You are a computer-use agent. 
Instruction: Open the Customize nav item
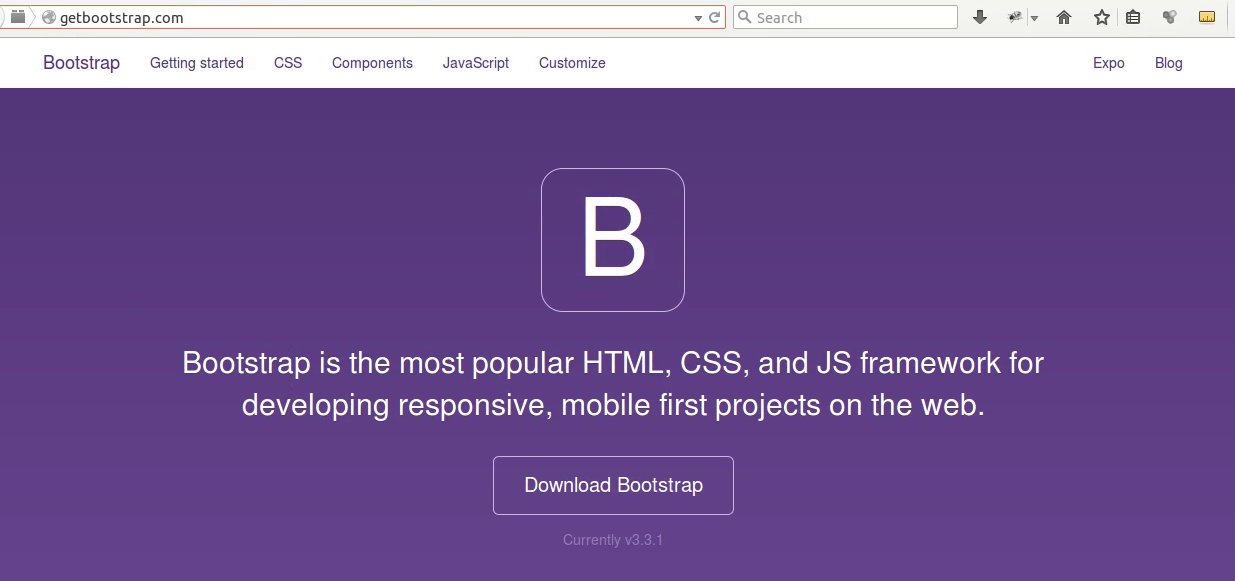tap(572, 63)
